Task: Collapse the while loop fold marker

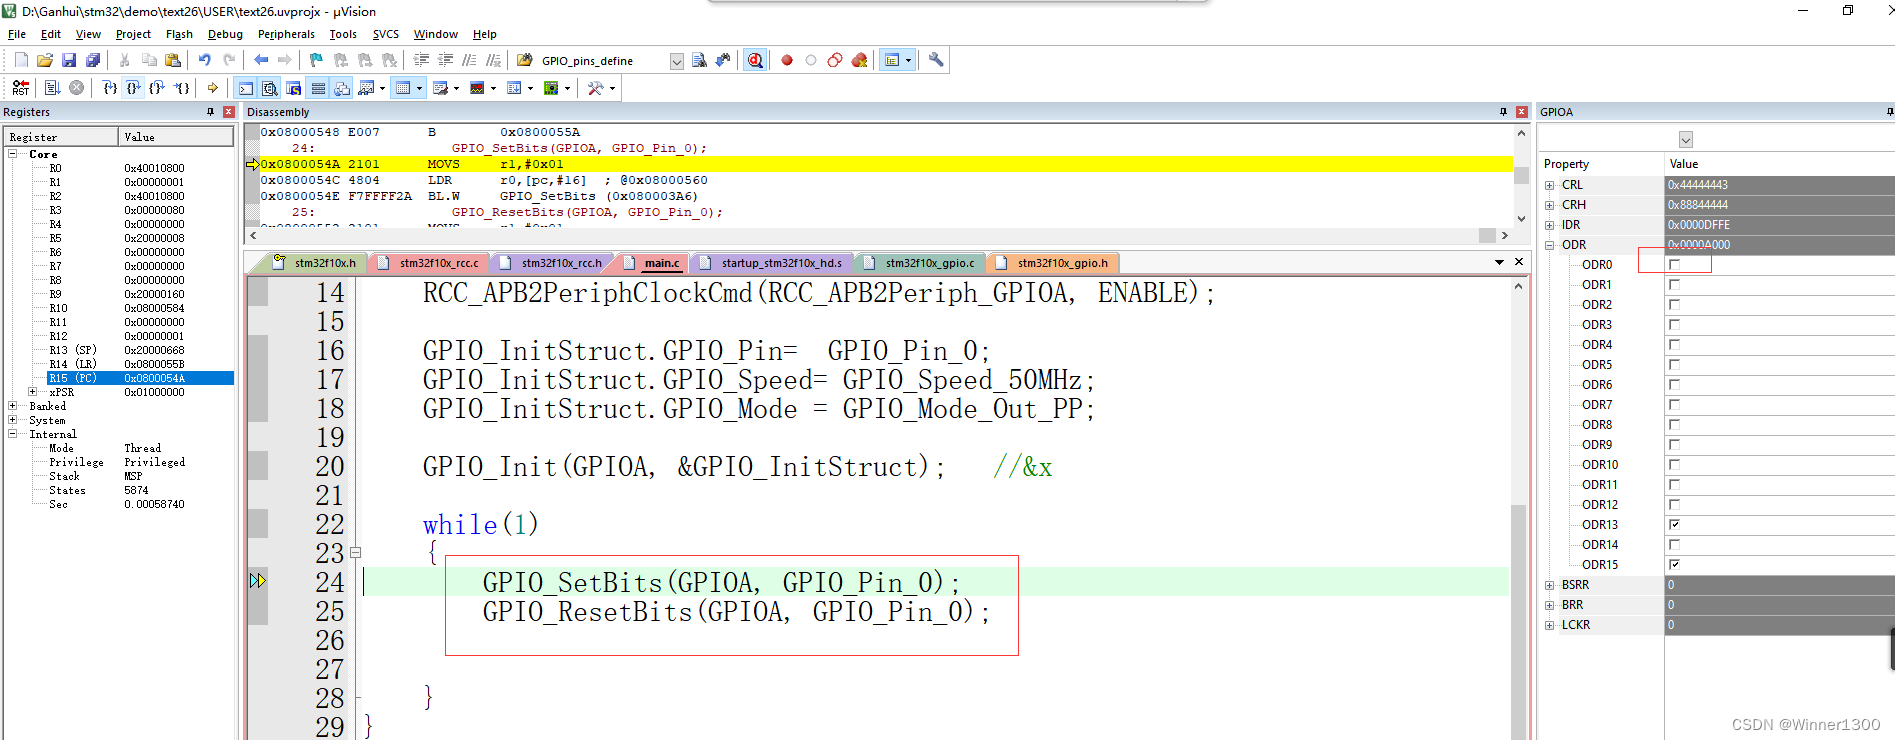Action: (355, 552)
